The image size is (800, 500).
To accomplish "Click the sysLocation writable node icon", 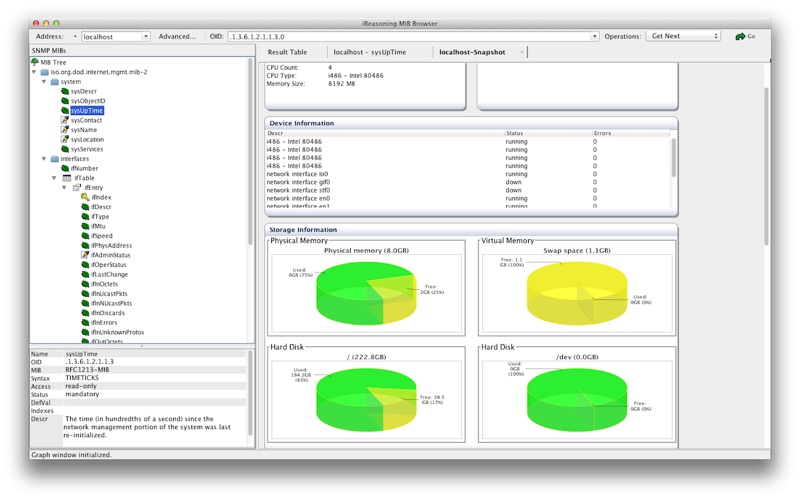I will (65, 139).
